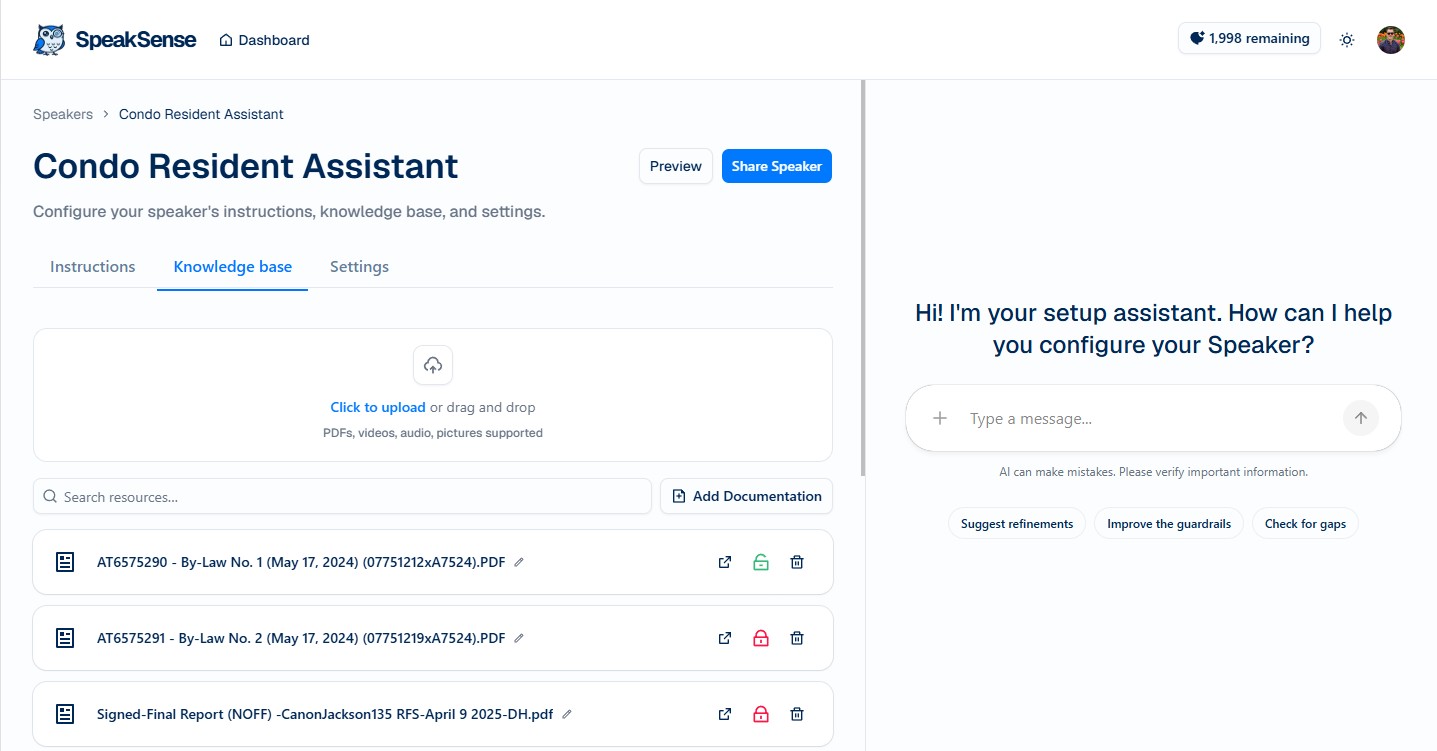Toggle the green unlock icon on By-Law No. 1
The image size is (1437, 751).
point(761,562)
